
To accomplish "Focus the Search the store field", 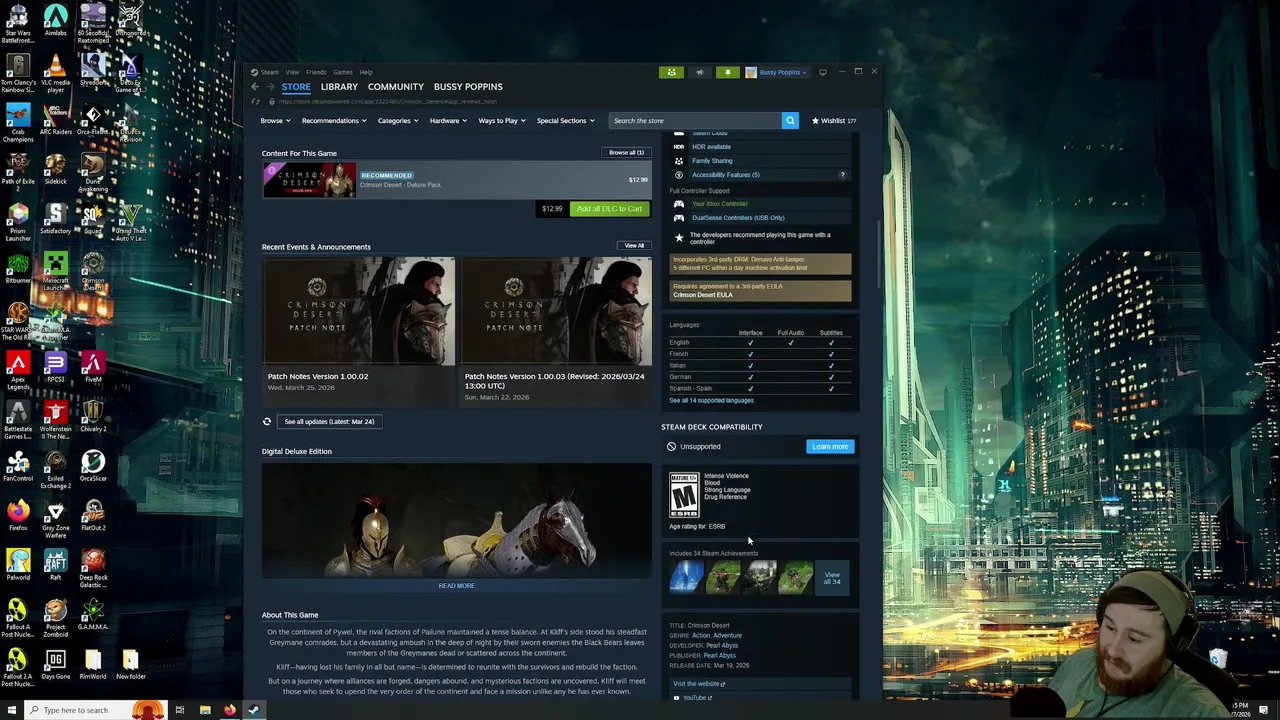I will pyautogui.click(x=695, y=121).
